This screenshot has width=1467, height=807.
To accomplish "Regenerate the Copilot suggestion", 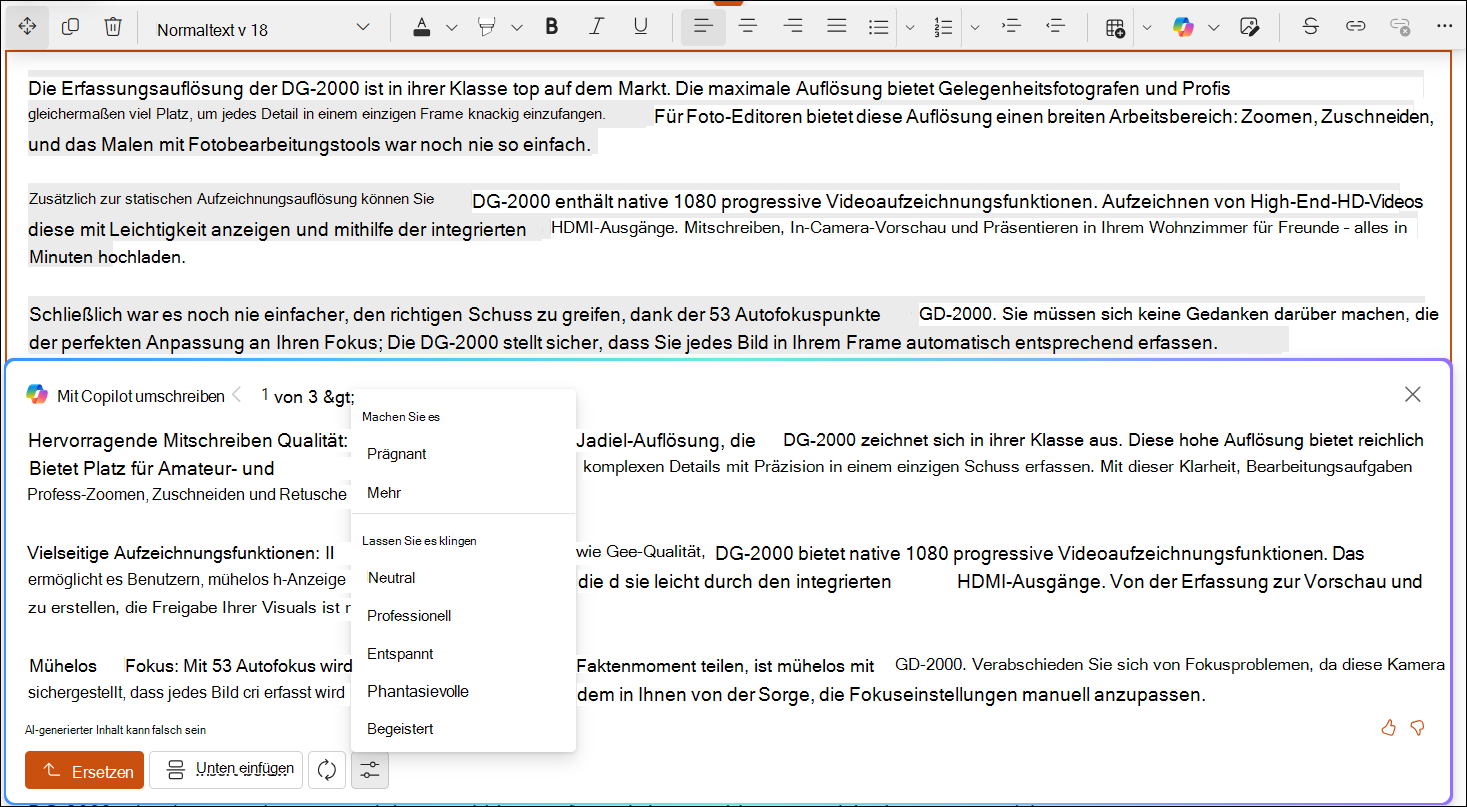I will pos(327,770).
